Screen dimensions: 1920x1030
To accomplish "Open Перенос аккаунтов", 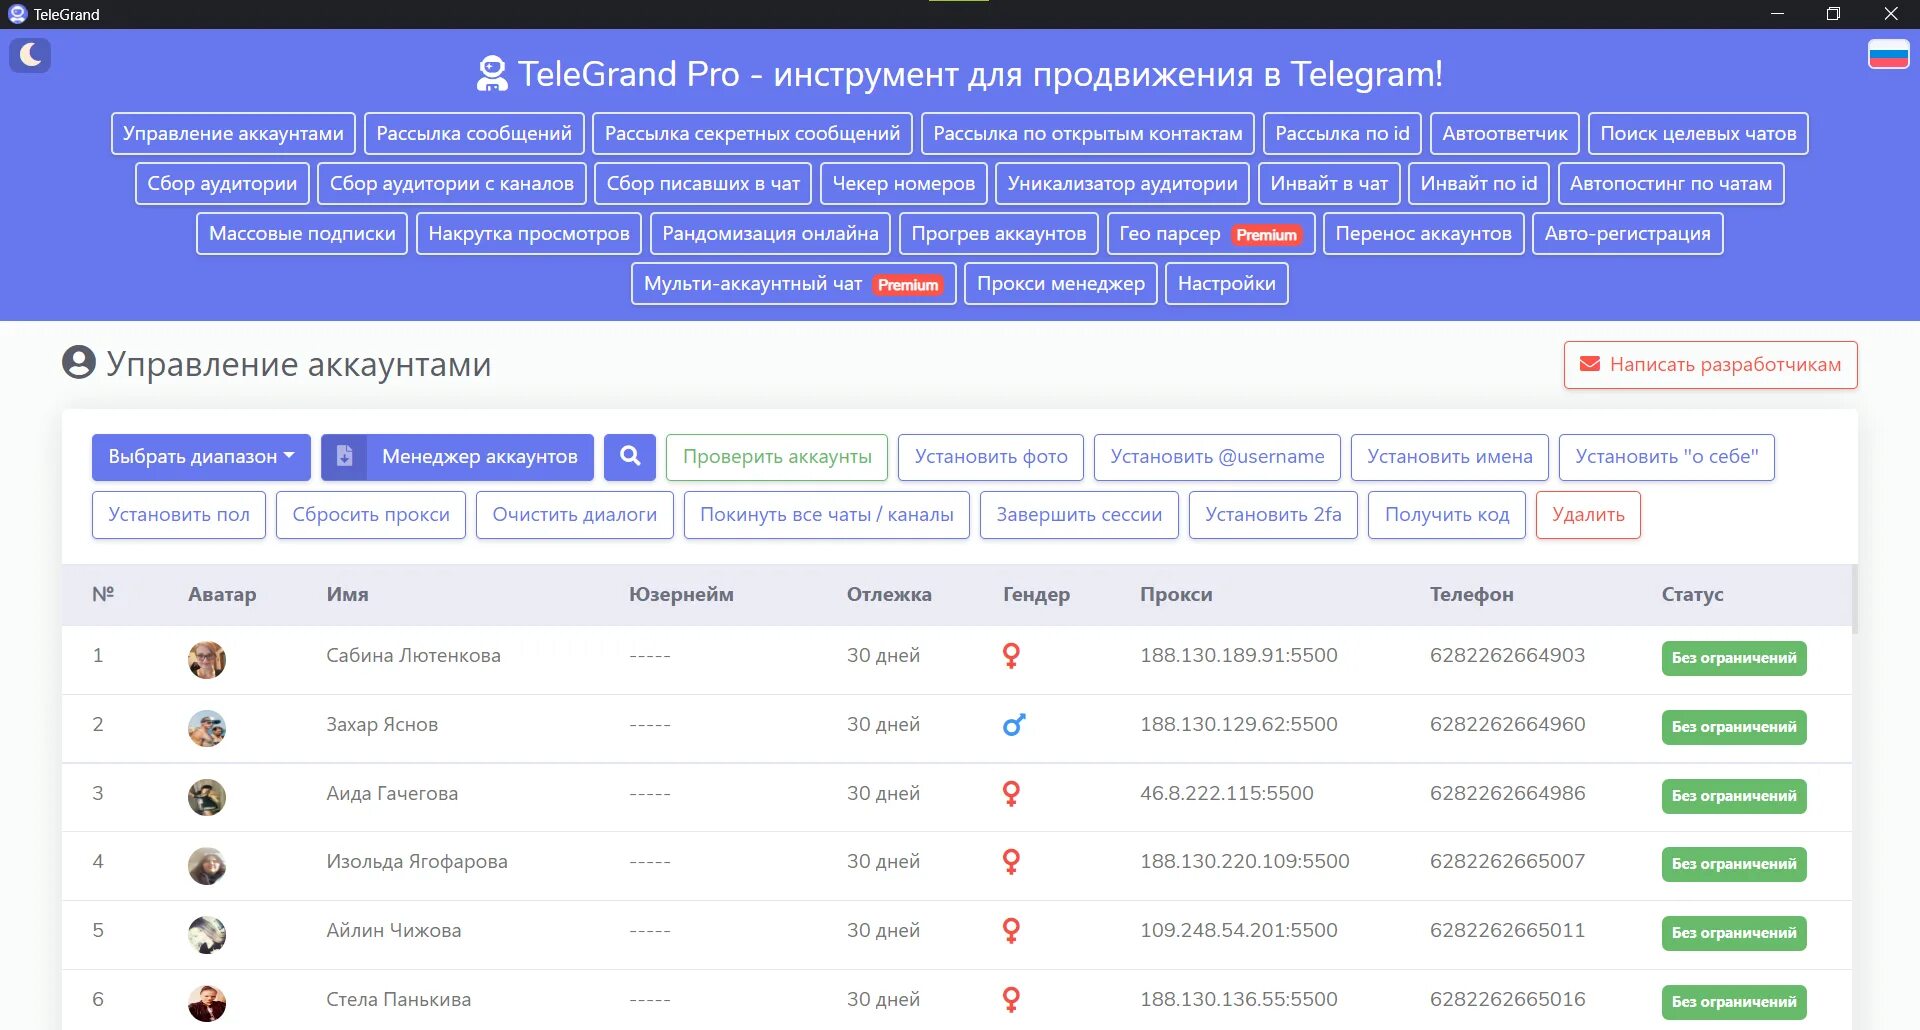I will click(x=1424, y=234).
